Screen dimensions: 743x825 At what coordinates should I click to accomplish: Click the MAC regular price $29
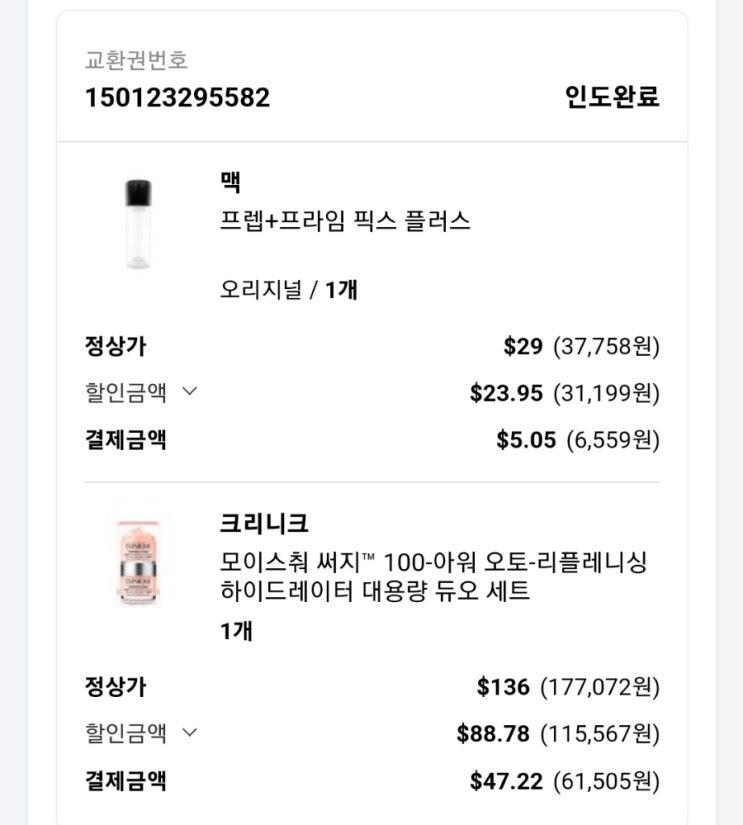tap(523, 347)
